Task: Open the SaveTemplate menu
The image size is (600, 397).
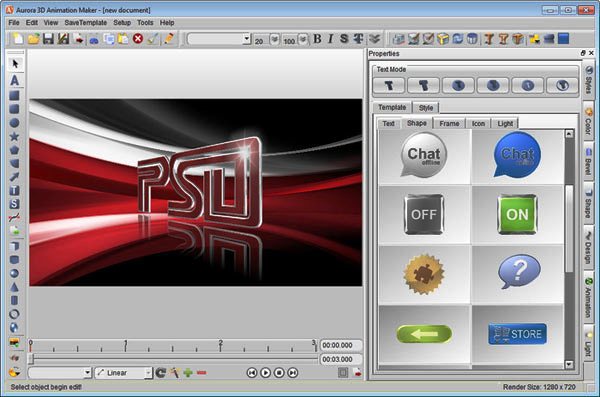Action: click(x=86, y=23)
